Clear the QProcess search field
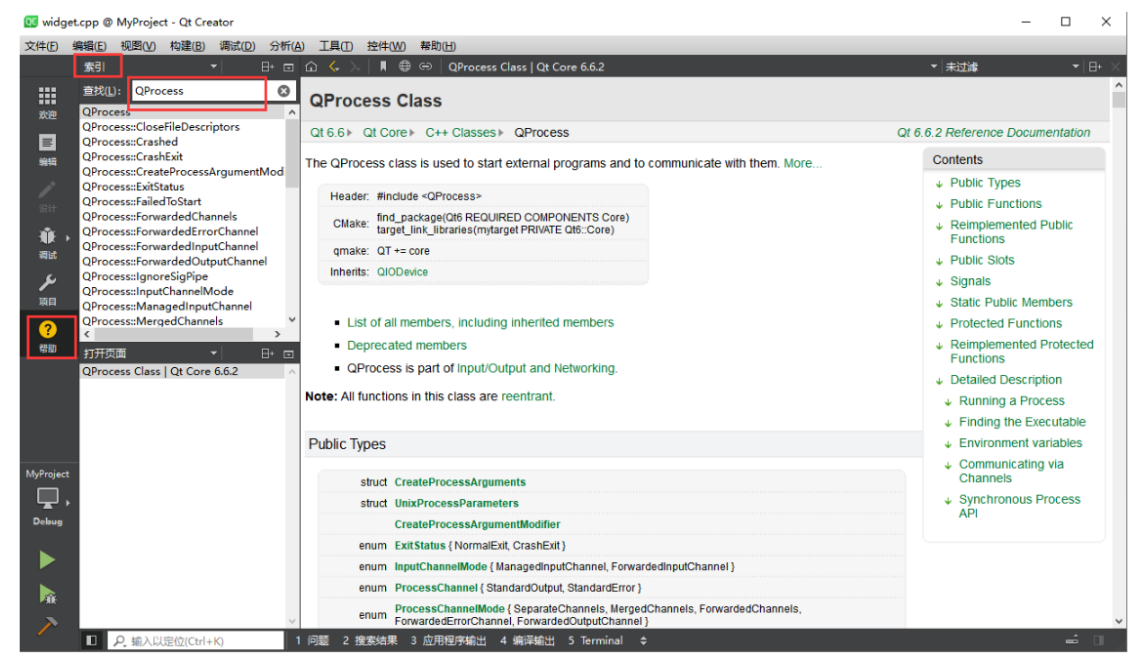Image resolution: width=1141 pixels, height=664 pixels. coord(284,91)
